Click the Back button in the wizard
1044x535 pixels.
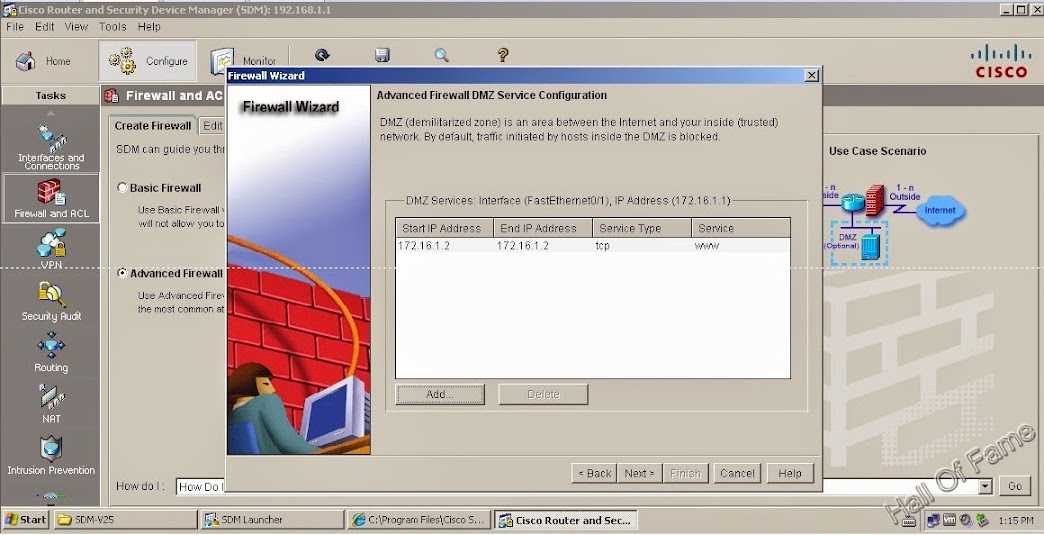point(594,473)
